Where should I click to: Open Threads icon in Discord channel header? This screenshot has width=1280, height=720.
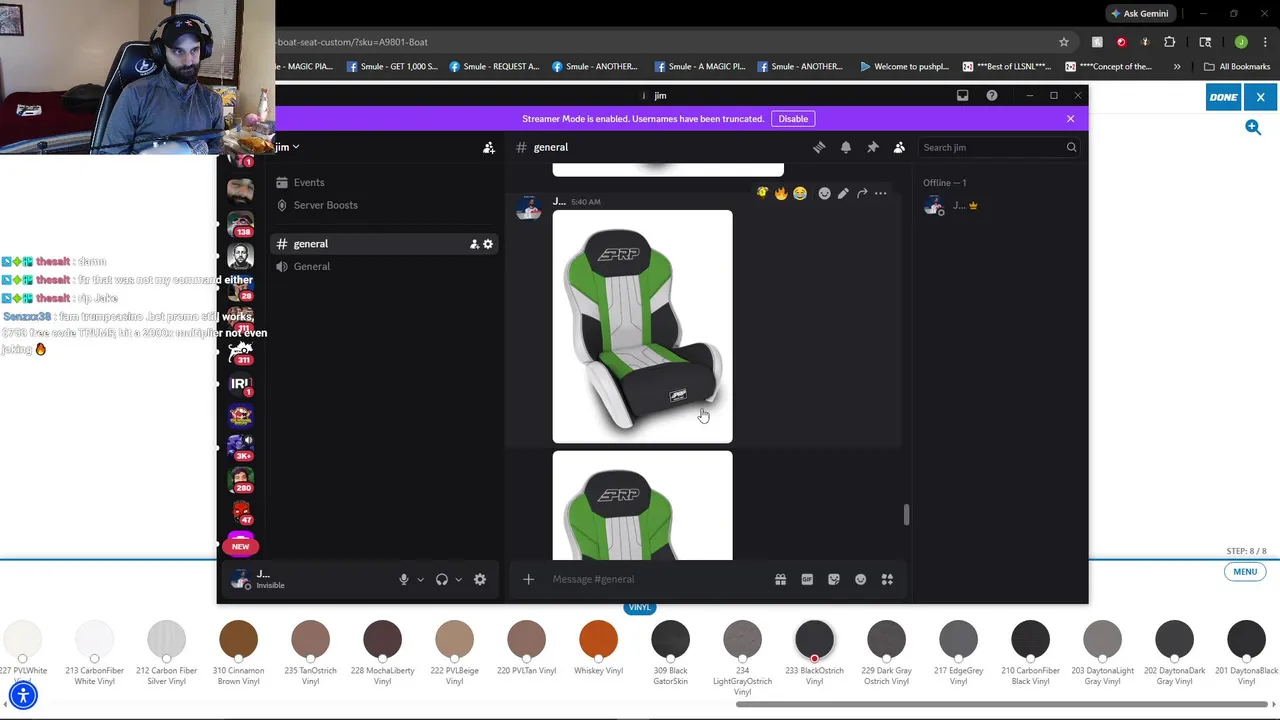pos(819,147)
